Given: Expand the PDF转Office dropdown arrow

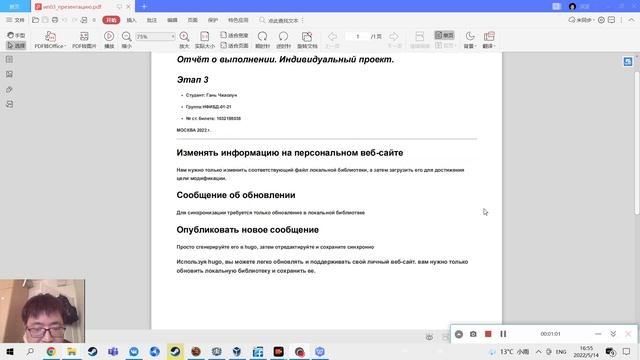Looking at the screenshot, I should click(65, 46).
